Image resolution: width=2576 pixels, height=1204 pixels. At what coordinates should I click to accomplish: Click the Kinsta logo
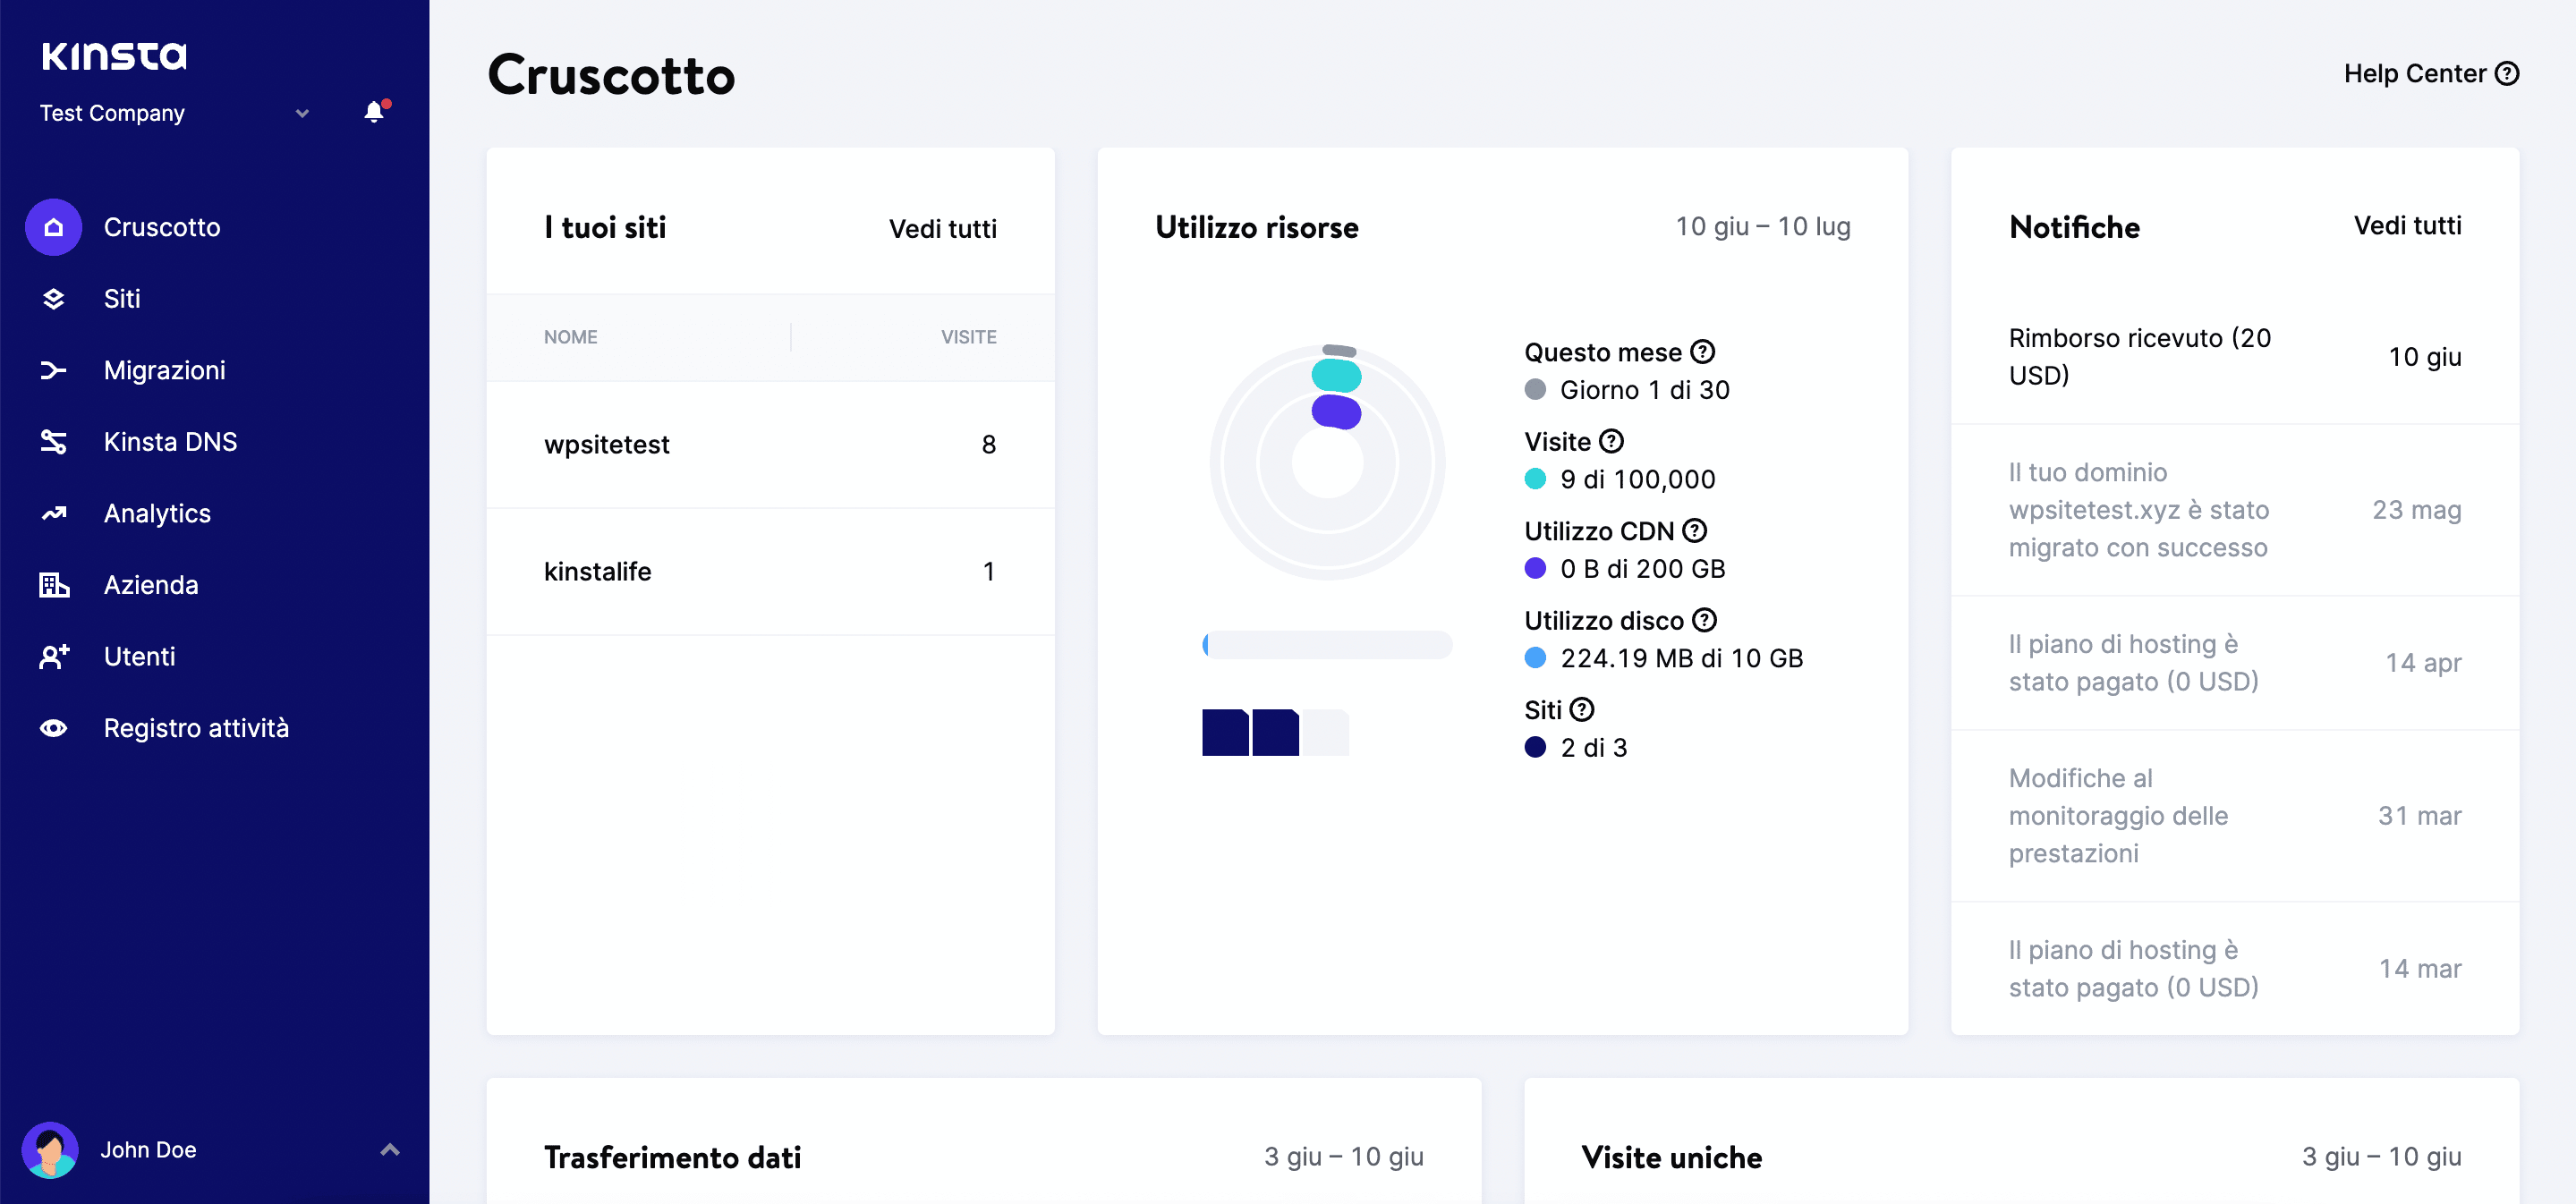(x=114, y=57)
